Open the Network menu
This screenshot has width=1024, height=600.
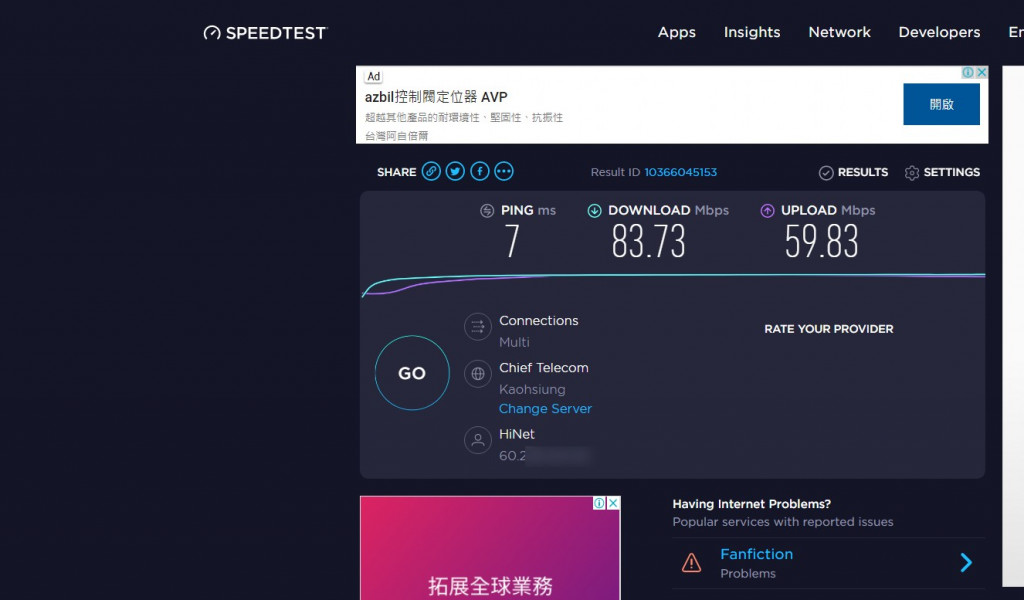coord(839,33)
